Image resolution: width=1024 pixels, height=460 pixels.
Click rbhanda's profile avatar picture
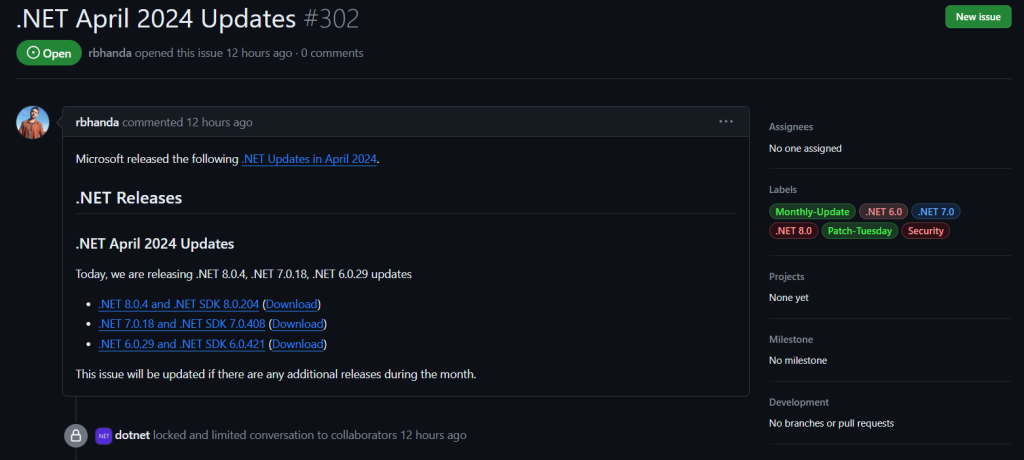pos(33,122)
